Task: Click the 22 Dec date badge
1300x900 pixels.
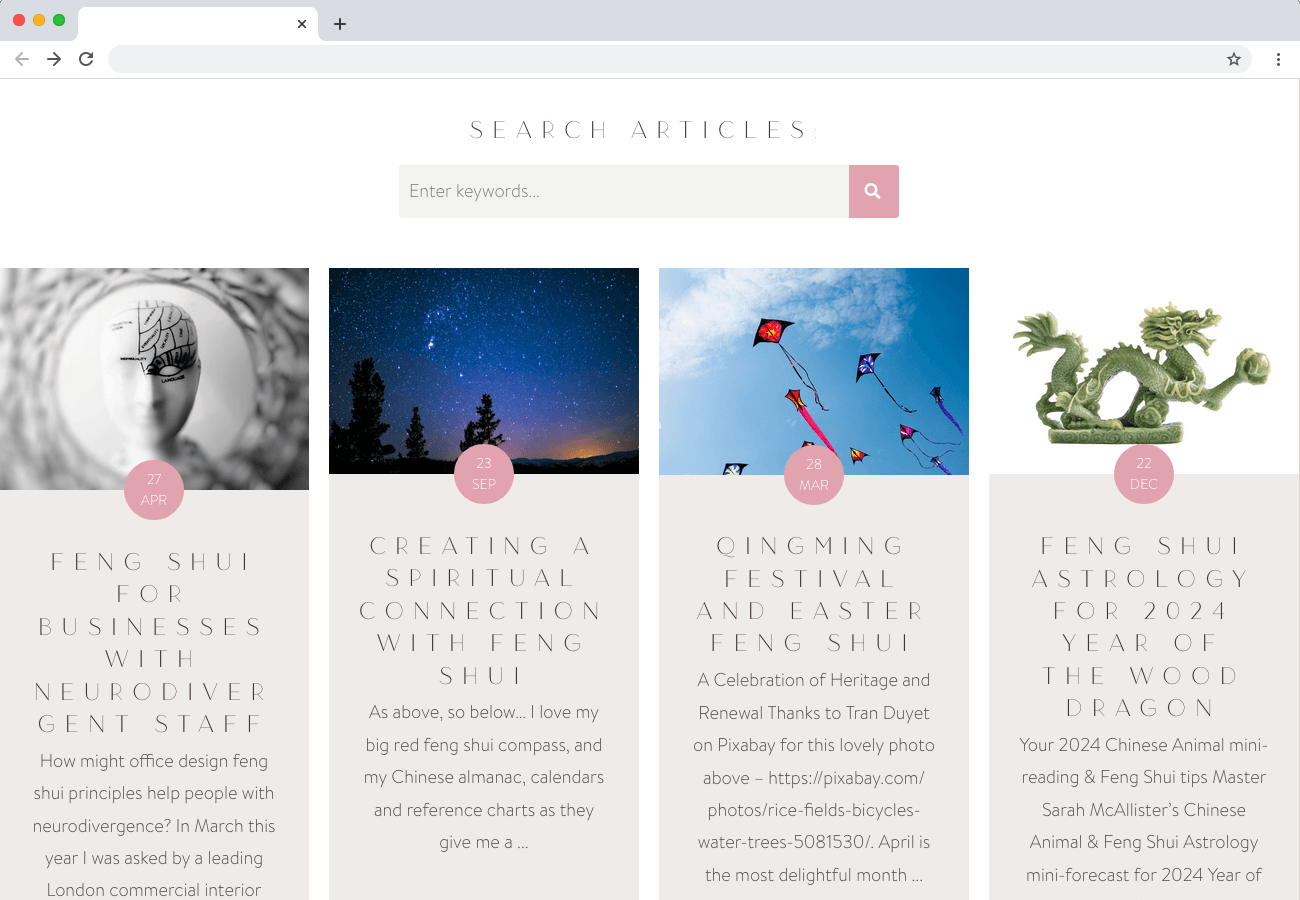Action: tap(1144, 474)
